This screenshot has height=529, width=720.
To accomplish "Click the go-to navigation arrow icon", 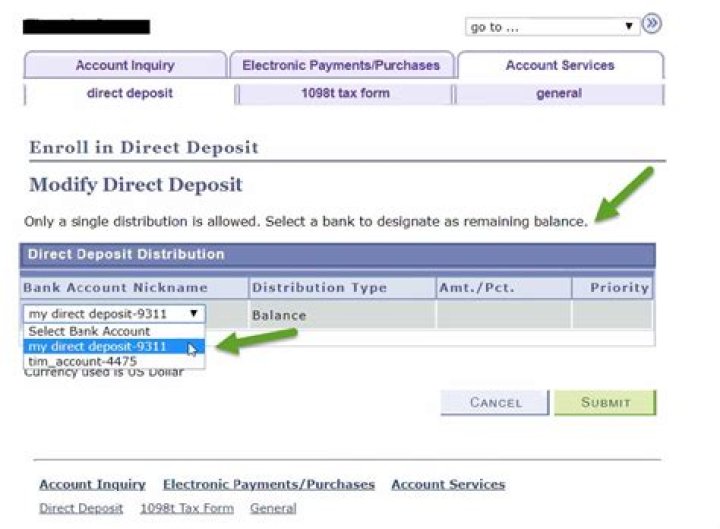I will click(653, 25).
